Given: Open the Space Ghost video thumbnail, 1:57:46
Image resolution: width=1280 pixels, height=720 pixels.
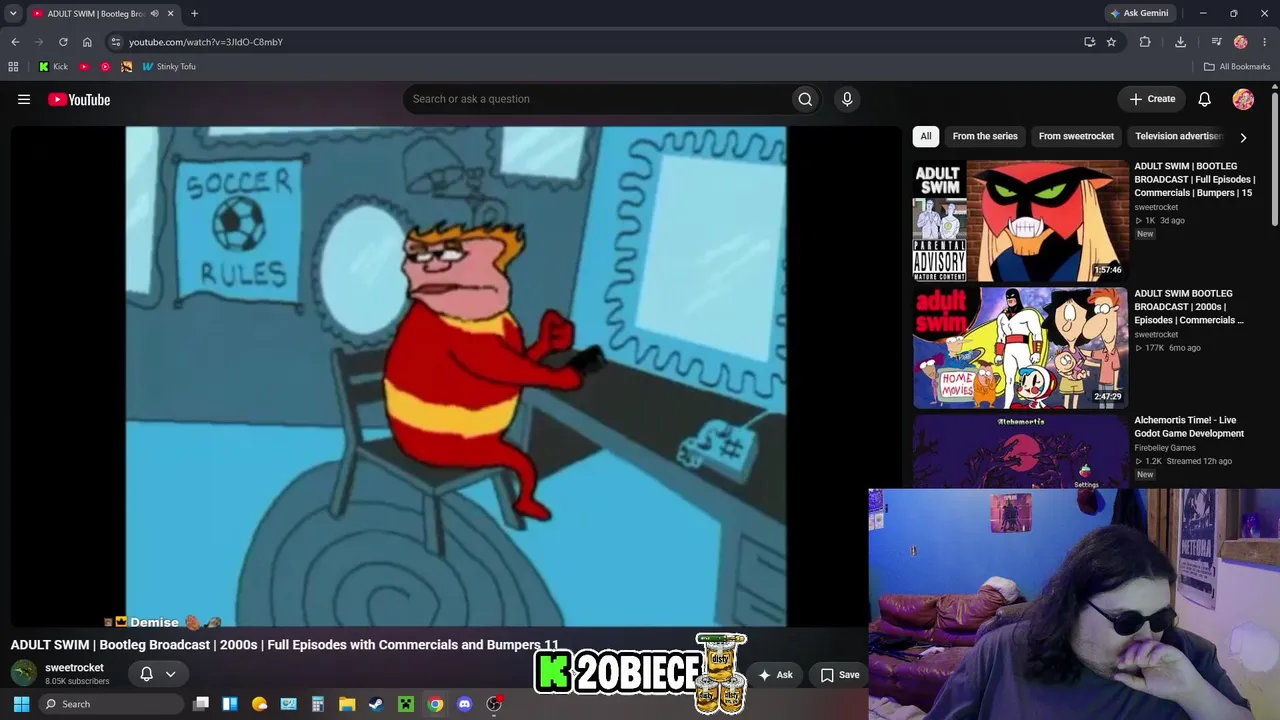Looking at the screenshot, I should pos(1020,221).
